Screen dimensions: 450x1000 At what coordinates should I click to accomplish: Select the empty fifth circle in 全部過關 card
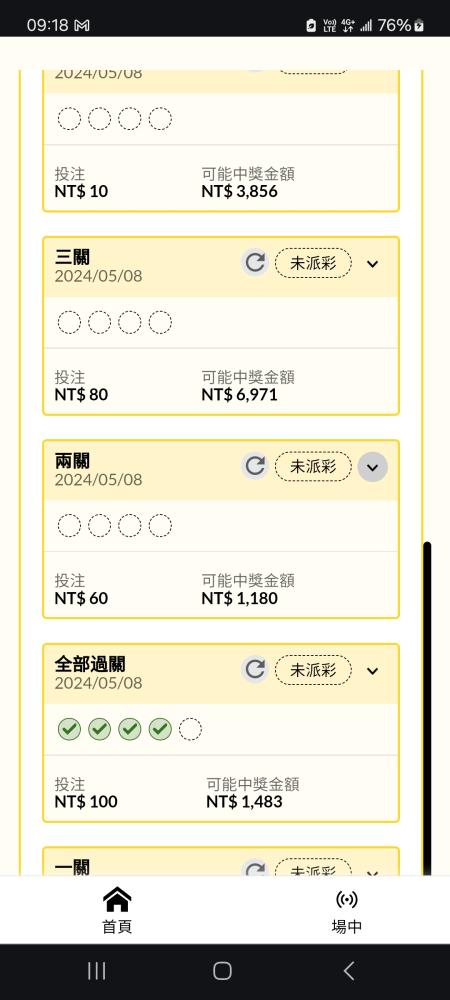pos(190,729)
